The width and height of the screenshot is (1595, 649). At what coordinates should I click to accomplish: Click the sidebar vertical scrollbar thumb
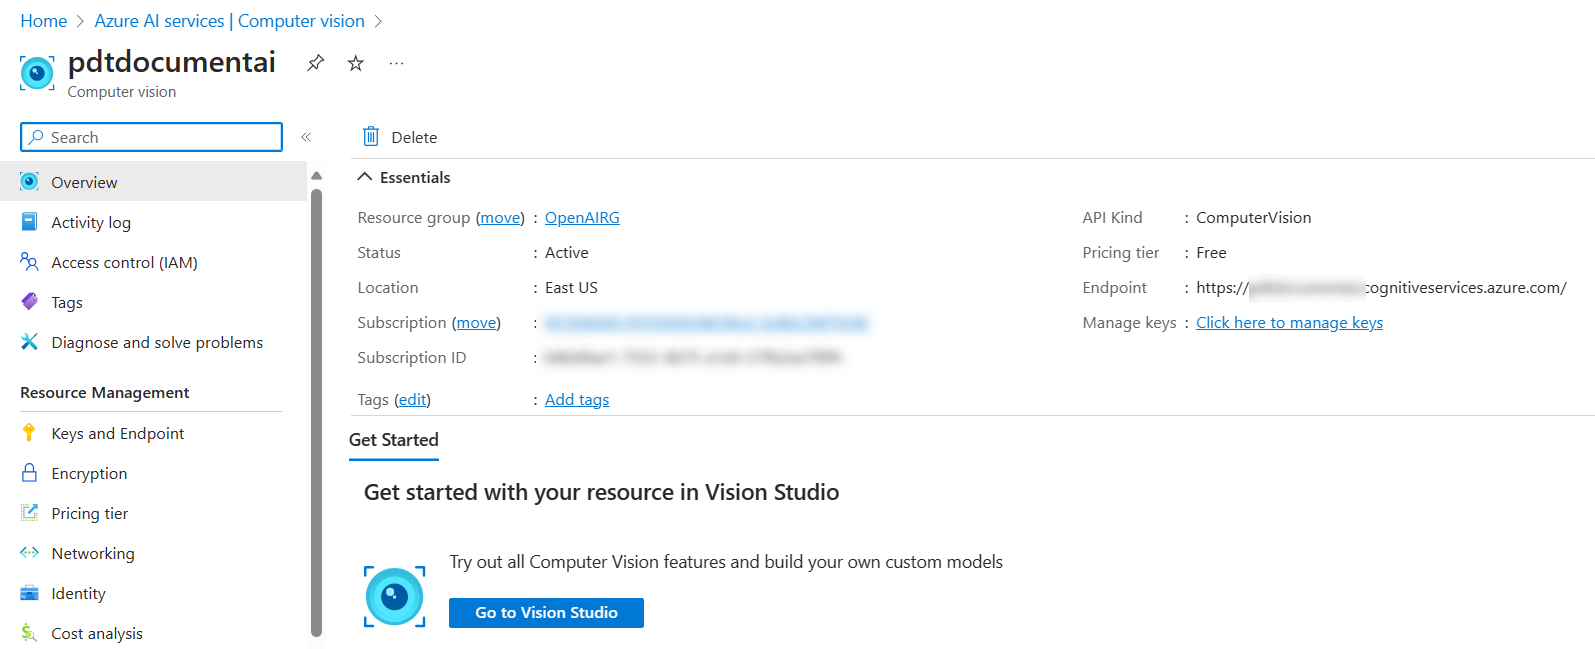(x=316, y=412)
